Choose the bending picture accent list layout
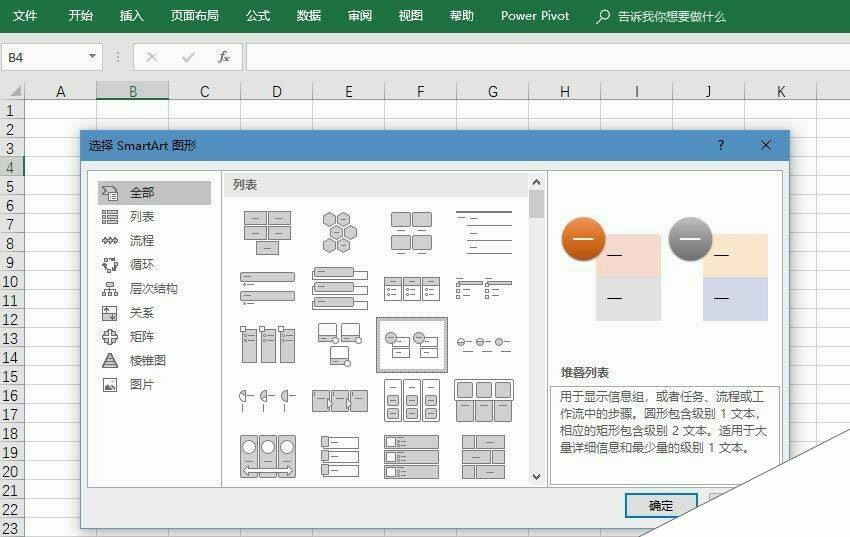This screenshot has width=850, height=537. click(339, 345)
